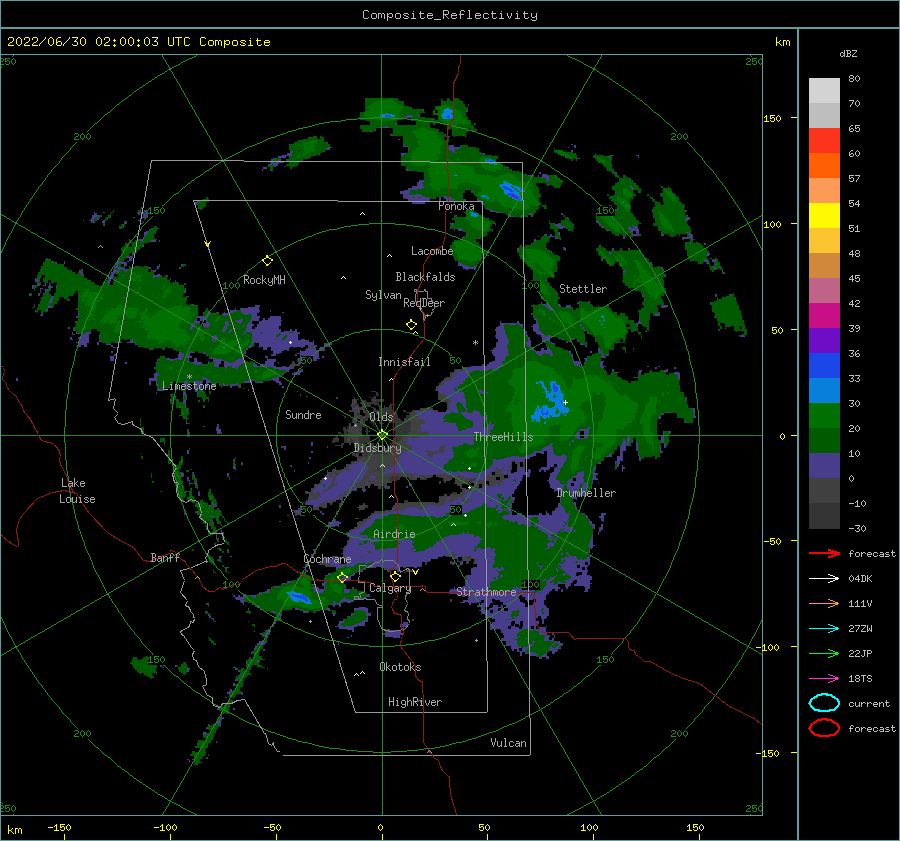This screenshot has height=841, width=900.
Task: Click the bright green 20-30 dBZ swatch
Action: click(824, 415)
